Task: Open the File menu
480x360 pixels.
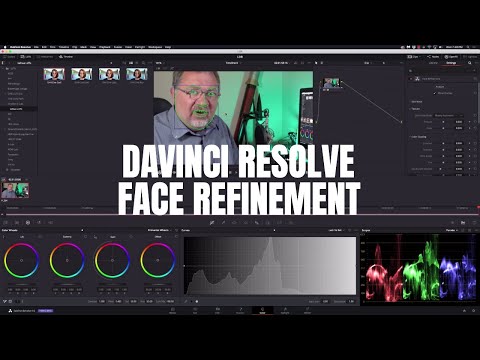Action: [36, 47]
